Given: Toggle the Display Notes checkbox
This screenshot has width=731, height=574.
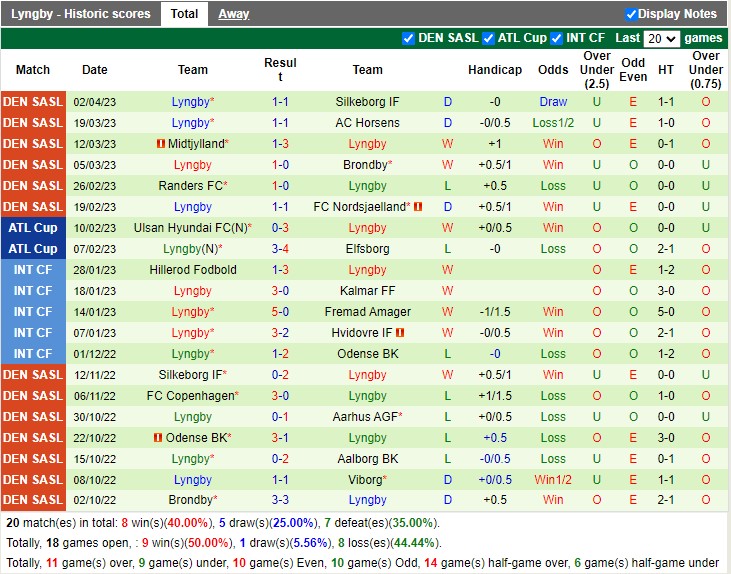Looking at the screenshot, I should pos(631,14).
